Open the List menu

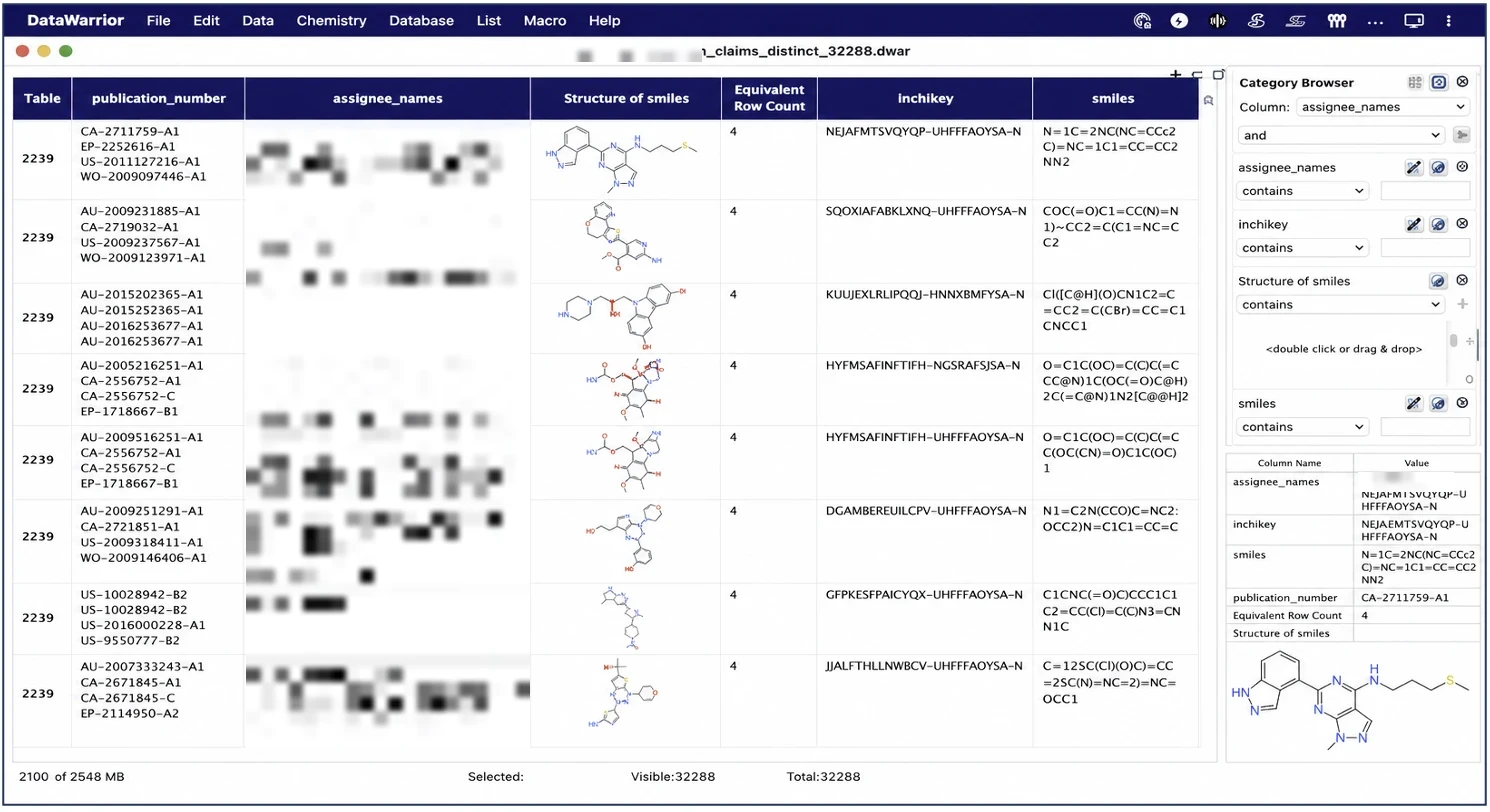coord(489,20)
